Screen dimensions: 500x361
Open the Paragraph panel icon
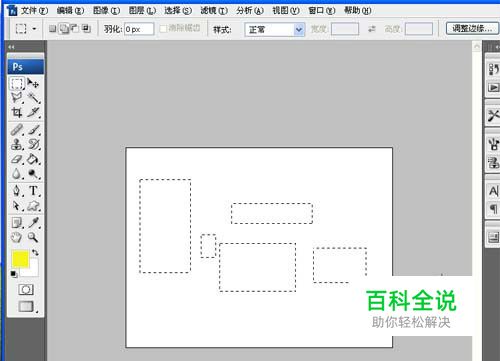pyautogui.click(x=493, y=209)
